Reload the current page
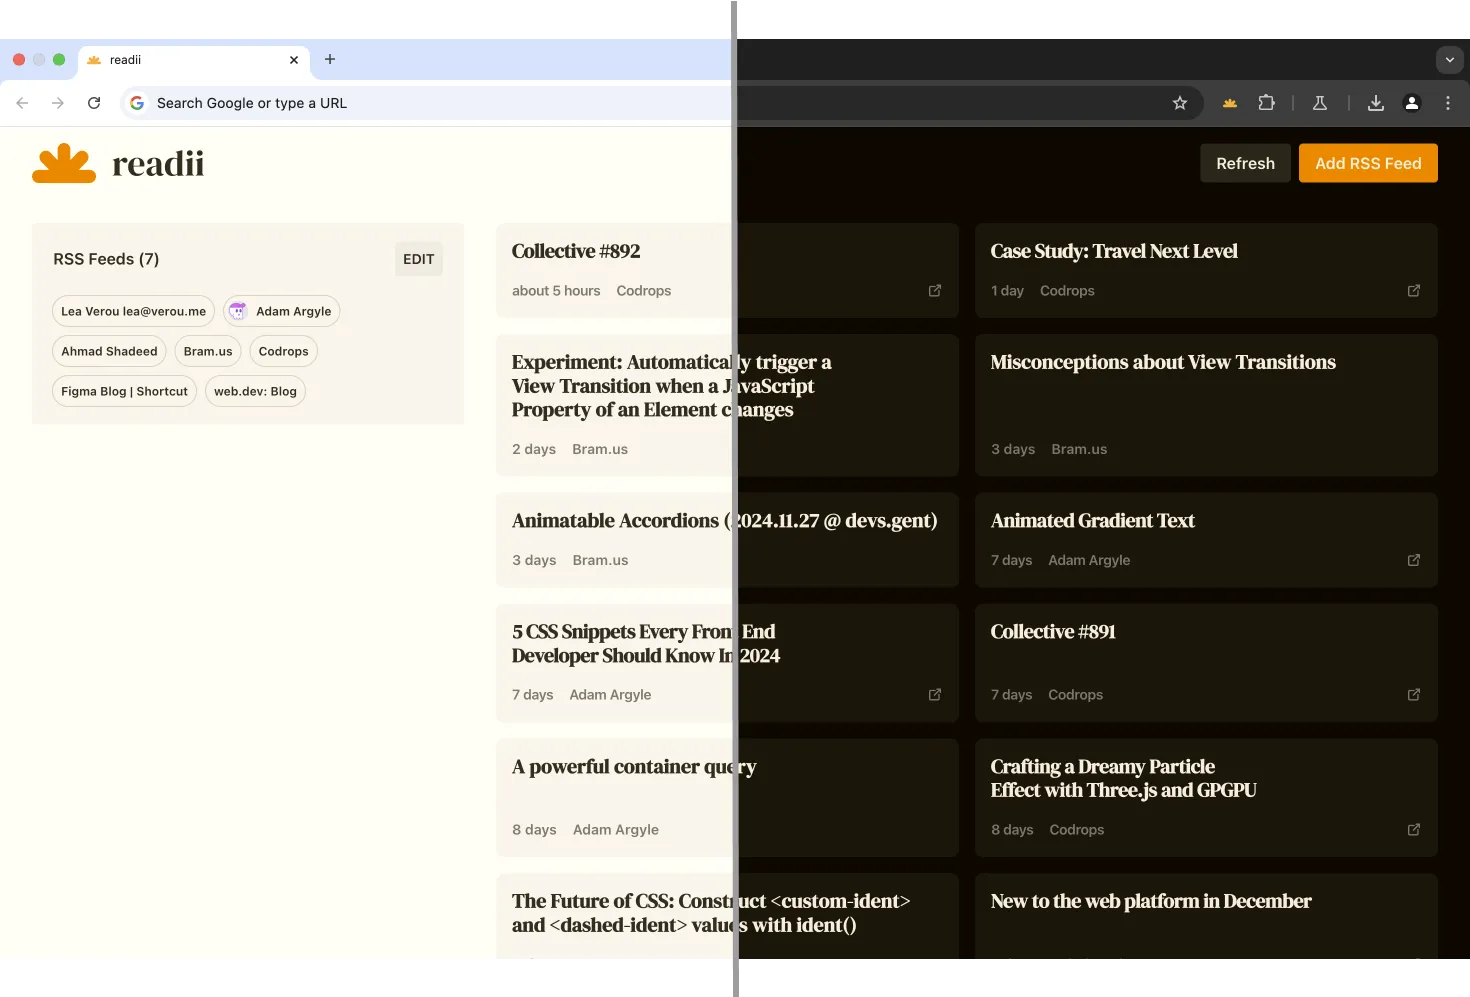 pos(94,103)
